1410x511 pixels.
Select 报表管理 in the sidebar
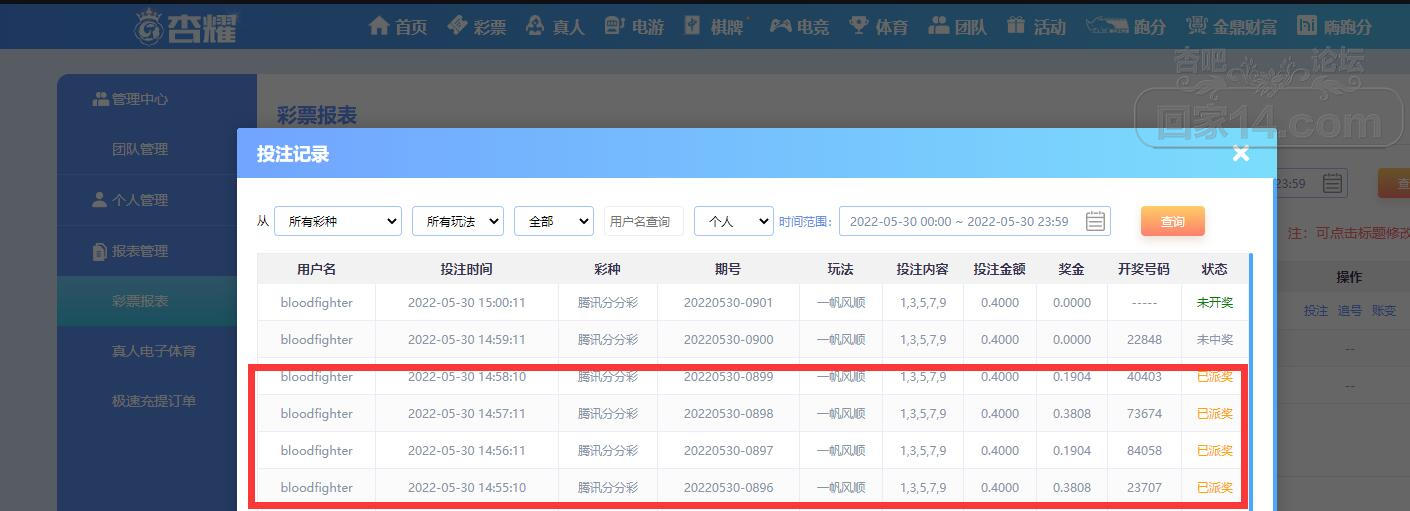(x=130, y=251)
